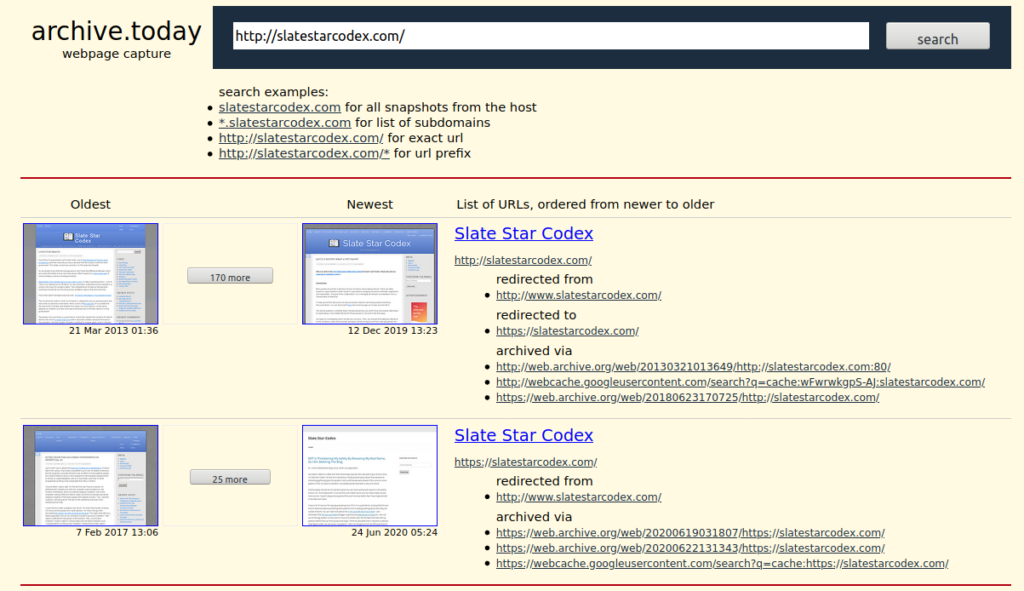Show the 25 more snapshots
Screen dimensions: 1024x591
tap(230, 478)
